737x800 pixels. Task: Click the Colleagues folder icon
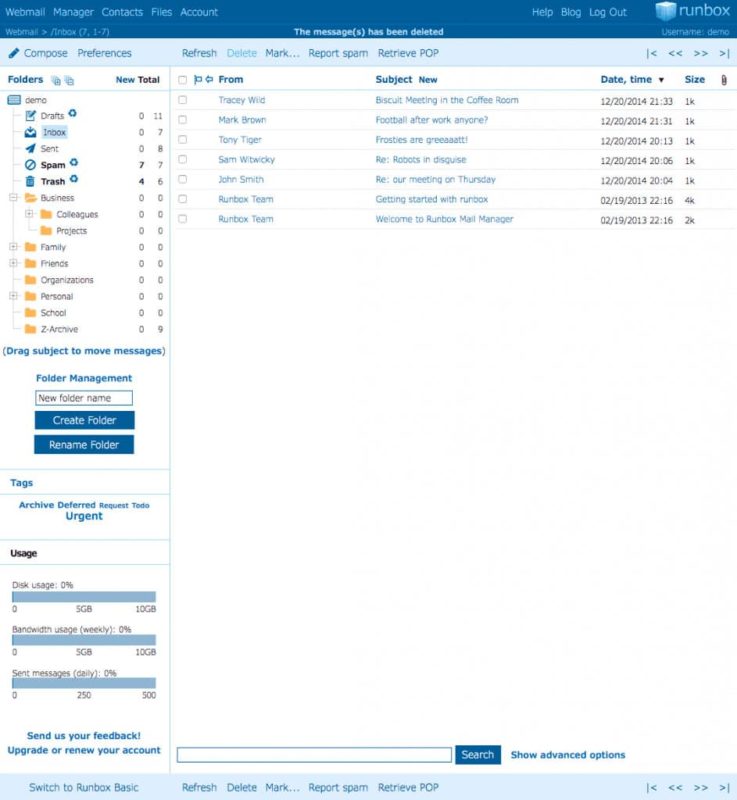(46, 214)
